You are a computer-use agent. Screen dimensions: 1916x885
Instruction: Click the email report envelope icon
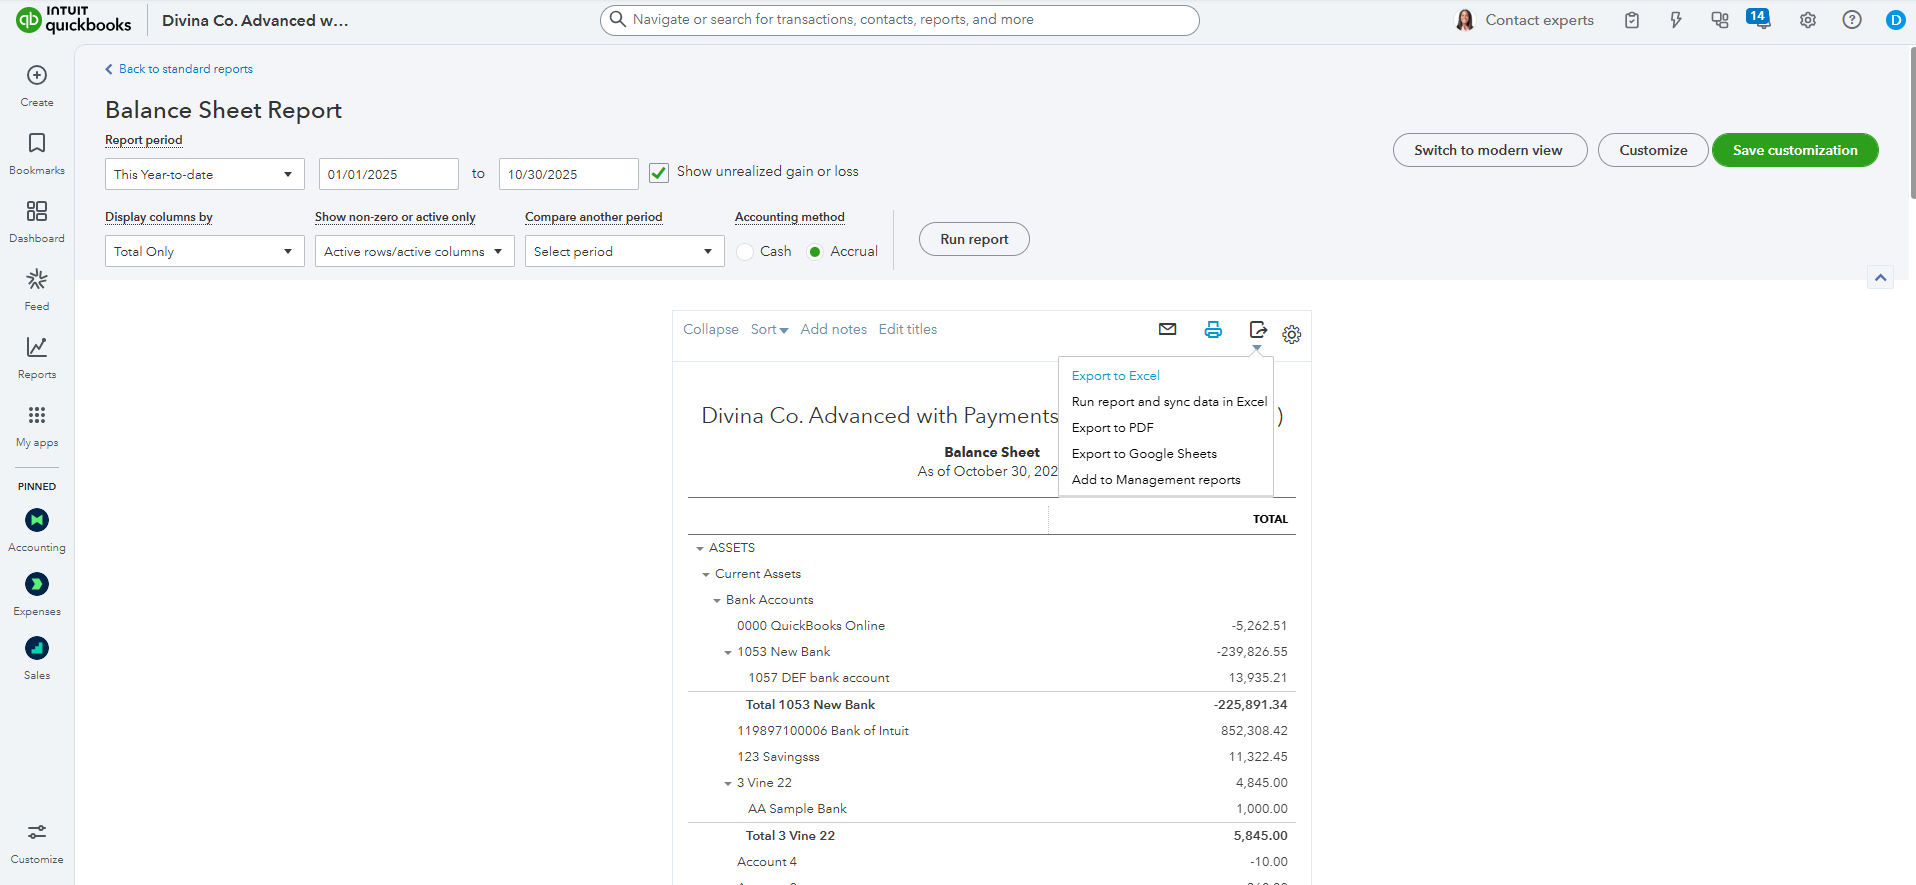(x=1167, y=329)
